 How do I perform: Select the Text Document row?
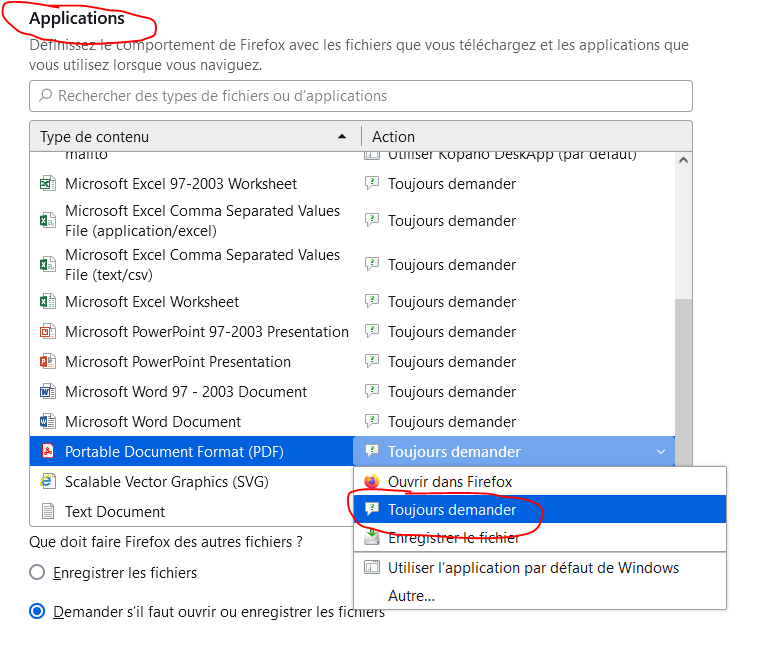192,511
